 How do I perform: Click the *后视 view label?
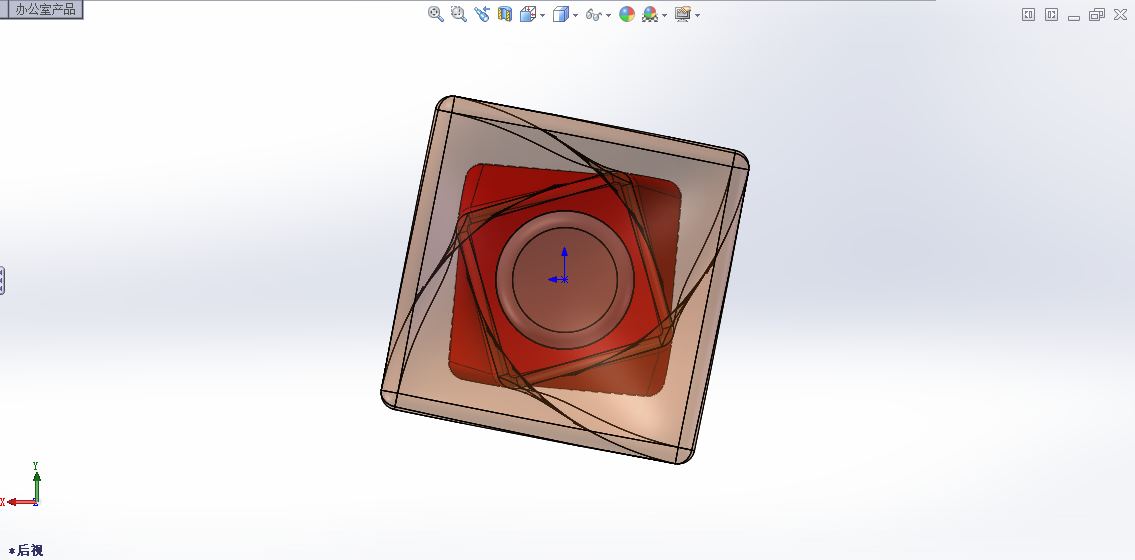[26, 551]
